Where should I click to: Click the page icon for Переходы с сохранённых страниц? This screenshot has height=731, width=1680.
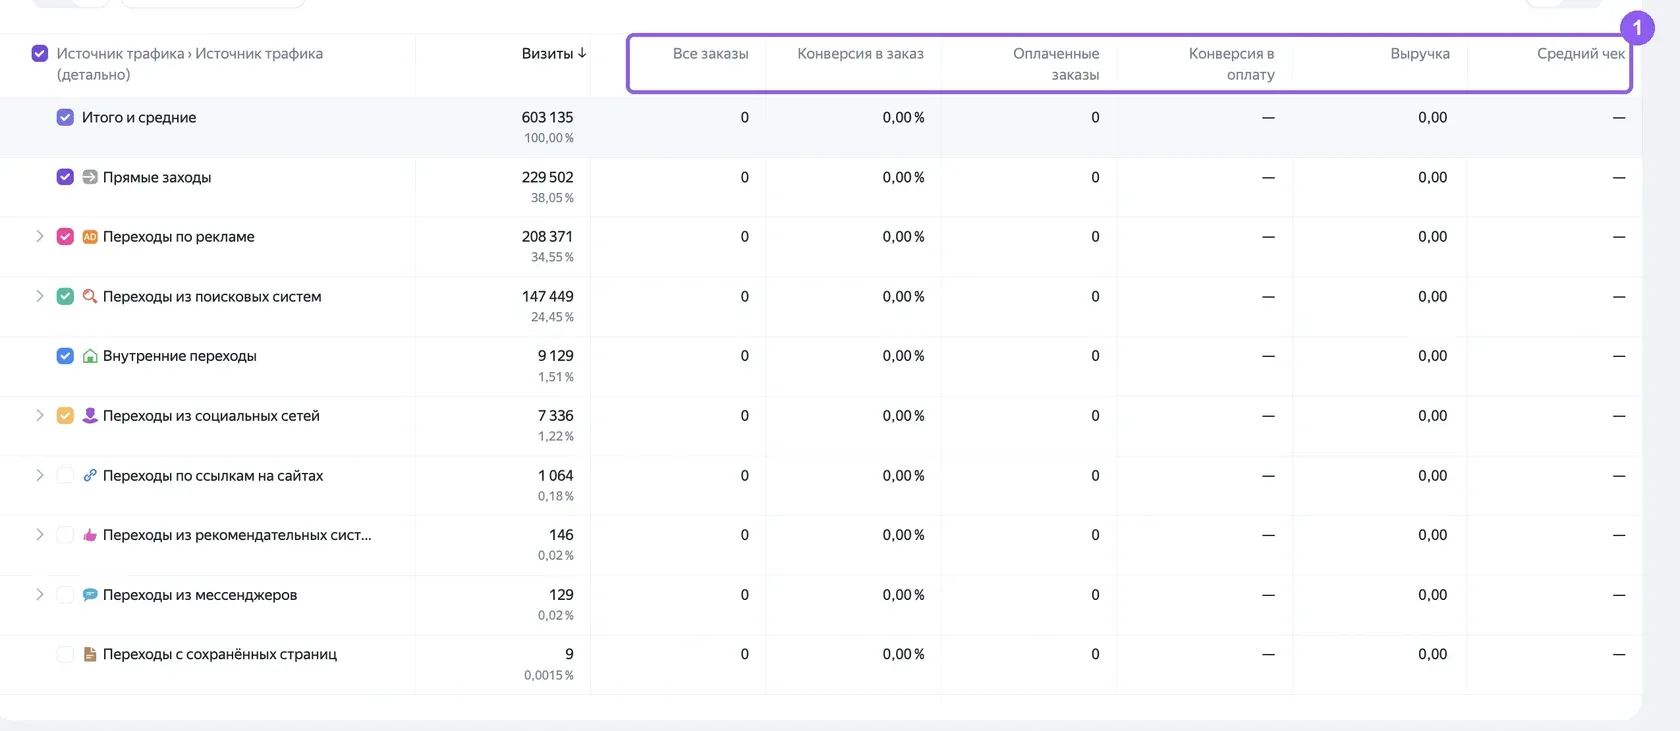[x=90, y=654]
